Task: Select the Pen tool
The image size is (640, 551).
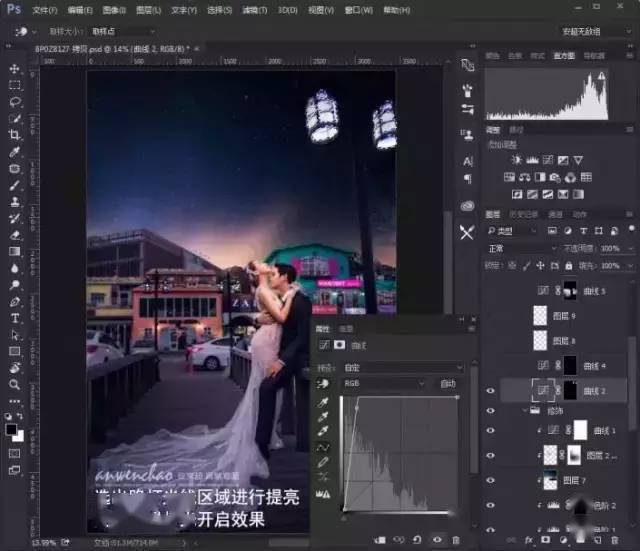Action: coord(14,302)
